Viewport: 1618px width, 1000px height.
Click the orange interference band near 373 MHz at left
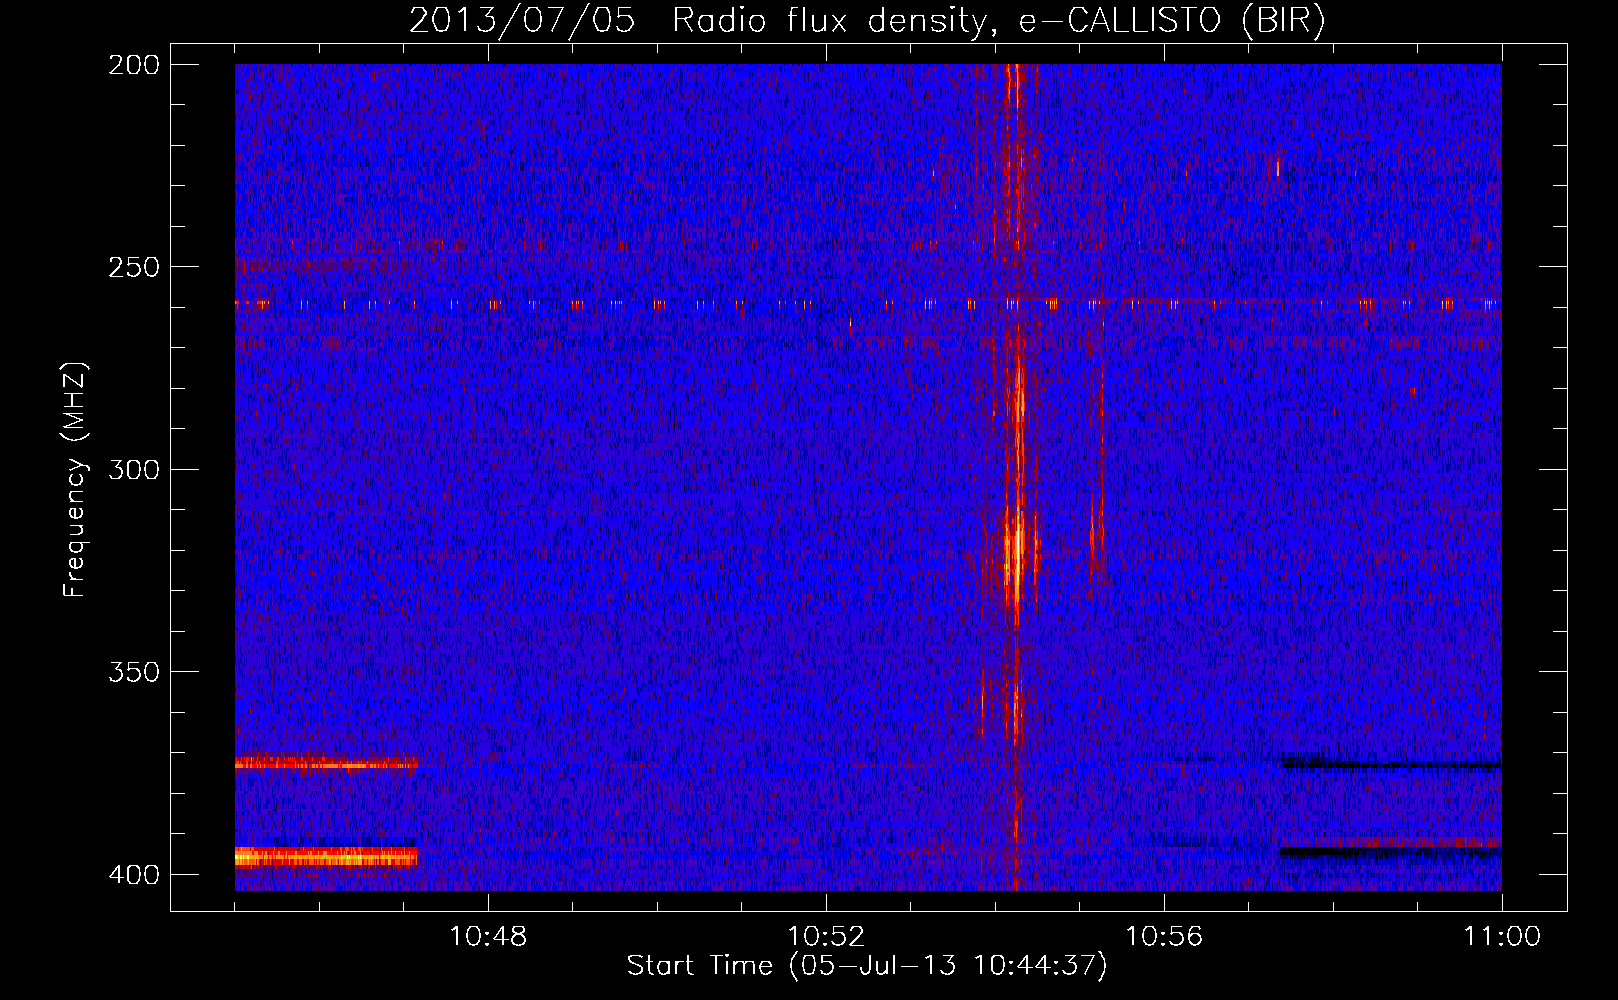coord(326,764)
